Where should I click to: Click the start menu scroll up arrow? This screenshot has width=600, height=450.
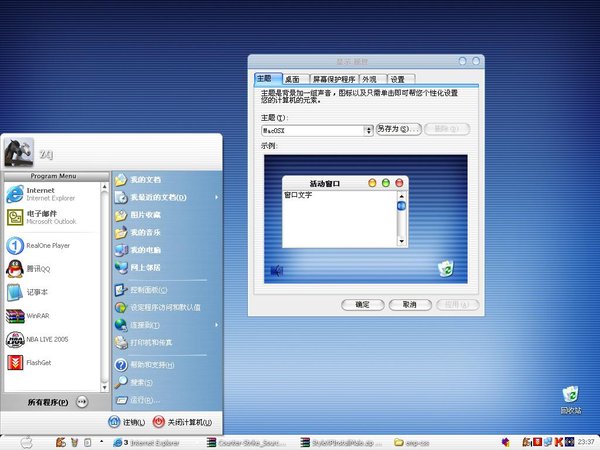point(104,187)
